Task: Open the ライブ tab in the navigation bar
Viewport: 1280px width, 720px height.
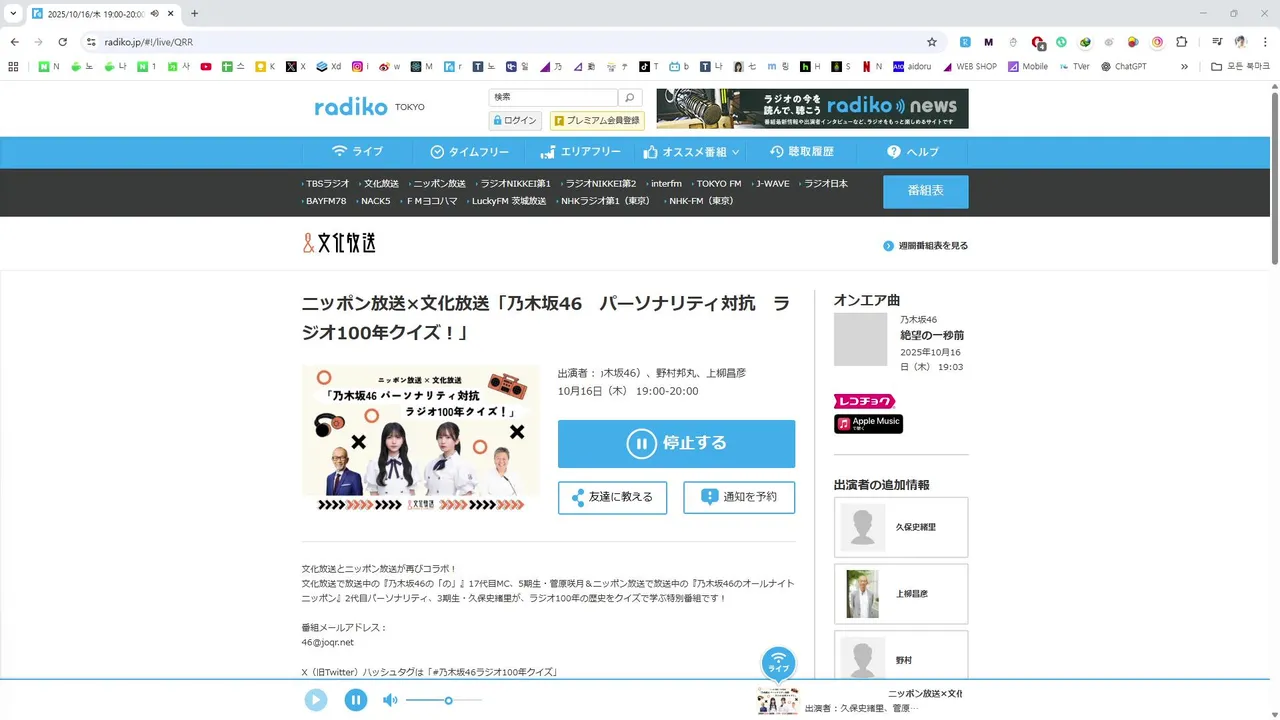Action: coord(357,152)
